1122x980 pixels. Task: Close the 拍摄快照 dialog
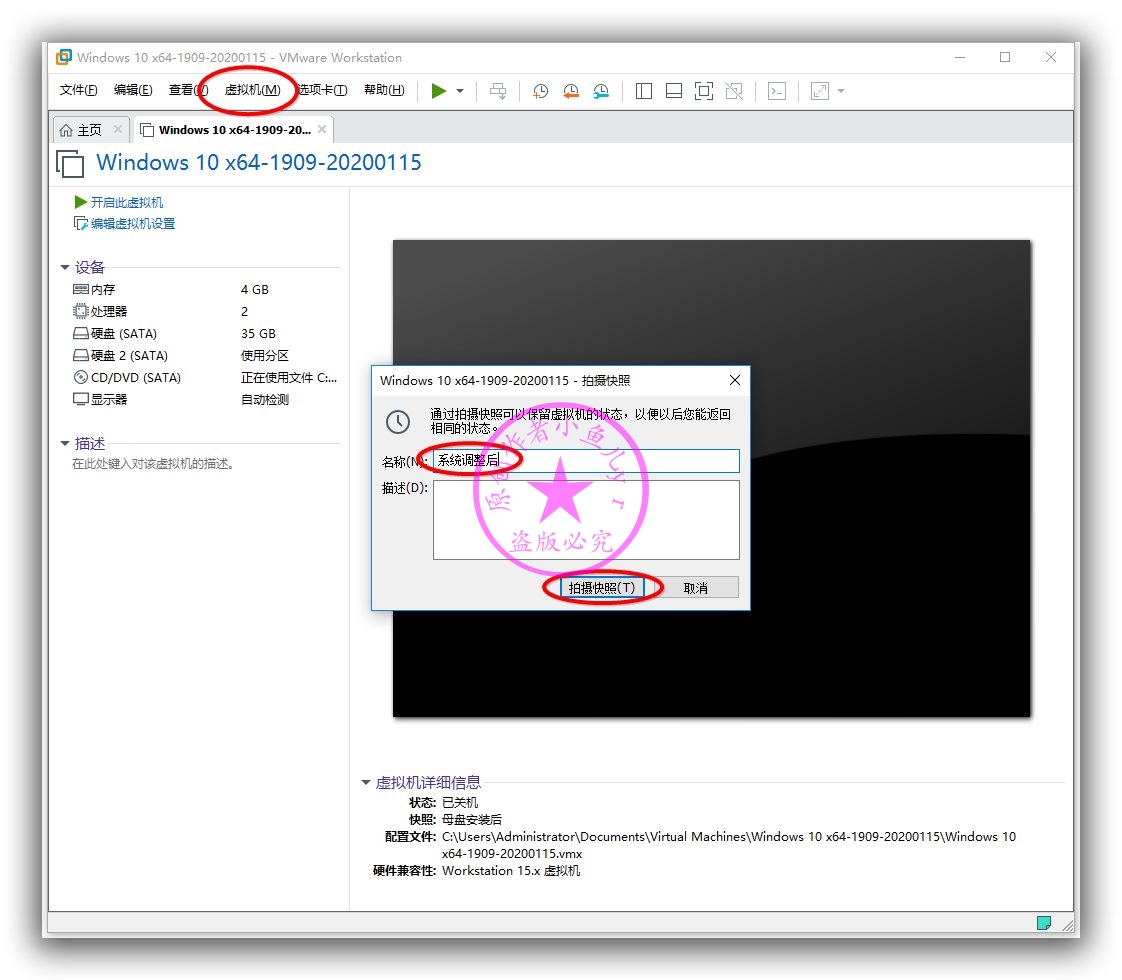pyautogui.click(x=735, y=381)
